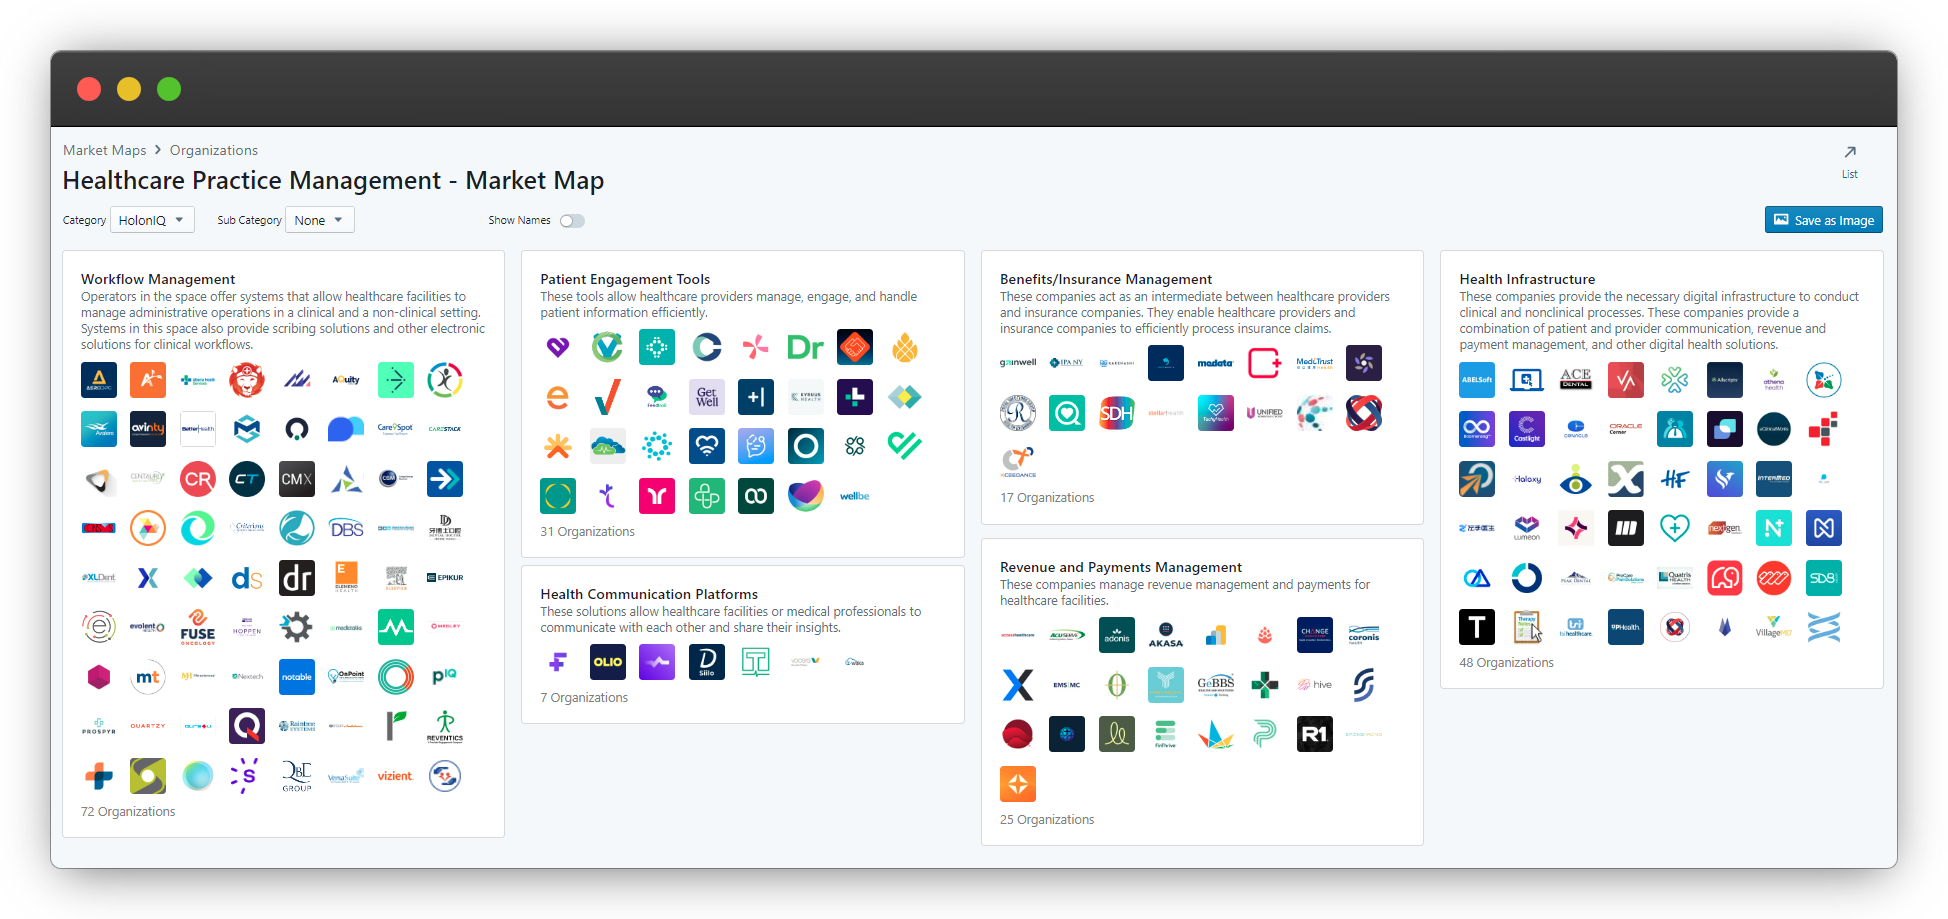Click the 'Benefits/Insurance Management' heading
1948x919 pixels.
[1106, 279]
